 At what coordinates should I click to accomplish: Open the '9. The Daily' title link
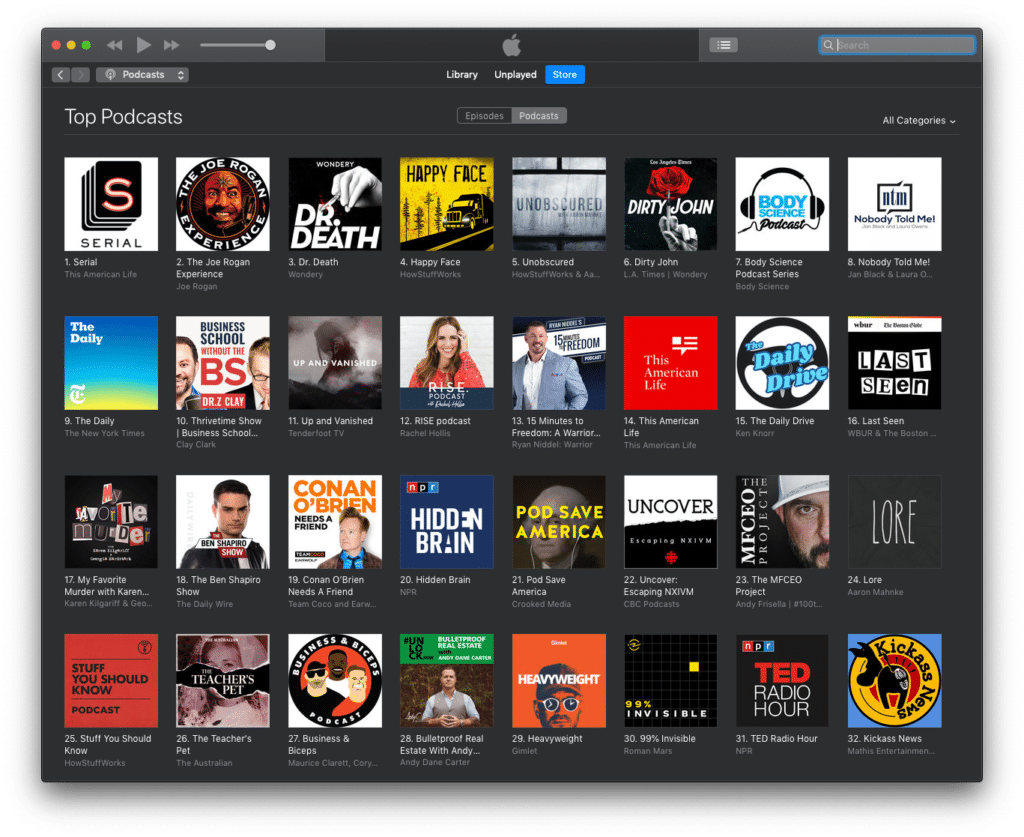click(89, 421)
